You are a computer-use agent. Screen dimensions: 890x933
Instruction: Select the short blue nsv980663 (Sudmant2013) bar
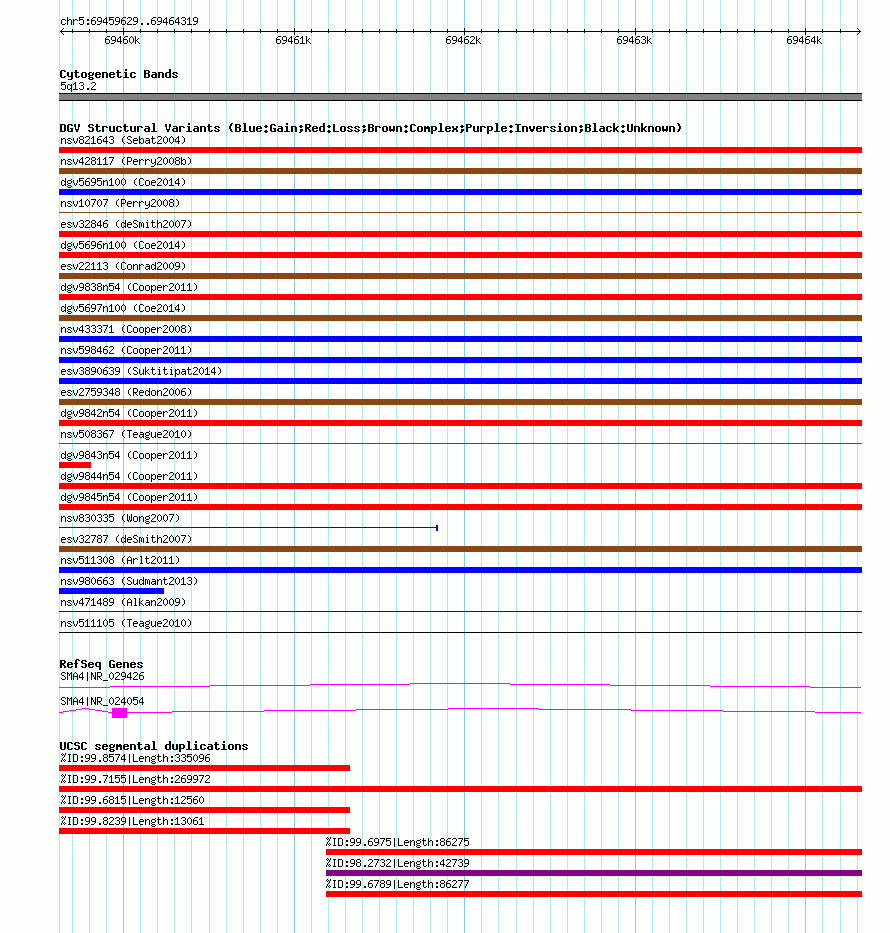pyautogui.click(x=112, y=591)
